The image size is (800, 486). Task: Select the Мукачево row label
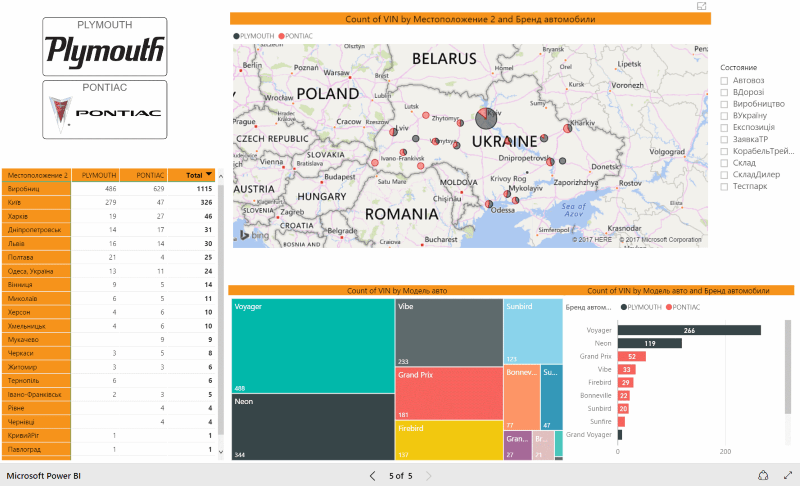coord(23,340)
